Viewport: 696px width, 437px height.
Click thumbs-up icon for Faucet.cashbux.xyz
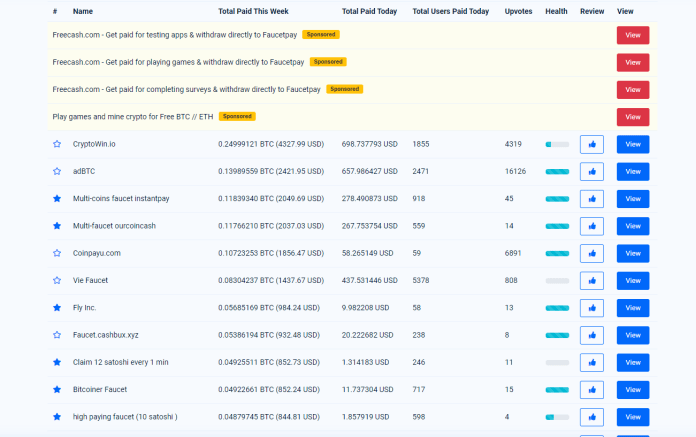point(591,335)
